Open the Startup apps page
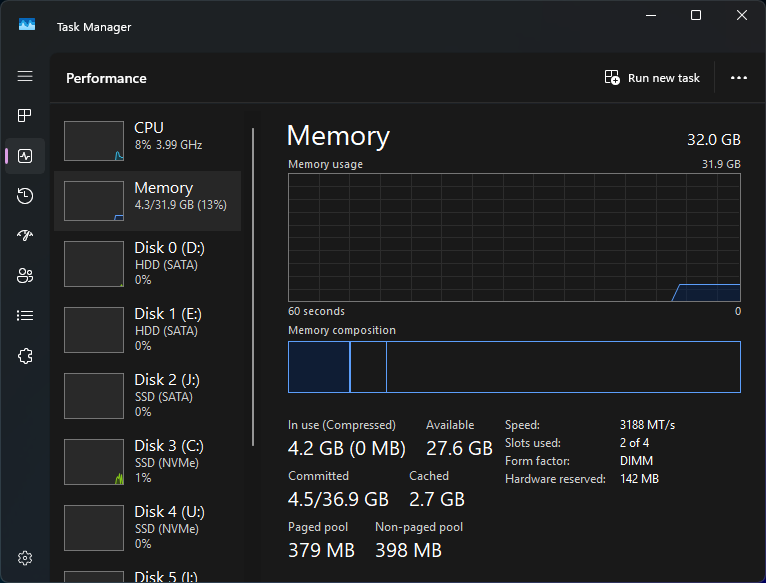Image resolution: width=766 pixels, height=583 pixels. (x=25, y=236)
